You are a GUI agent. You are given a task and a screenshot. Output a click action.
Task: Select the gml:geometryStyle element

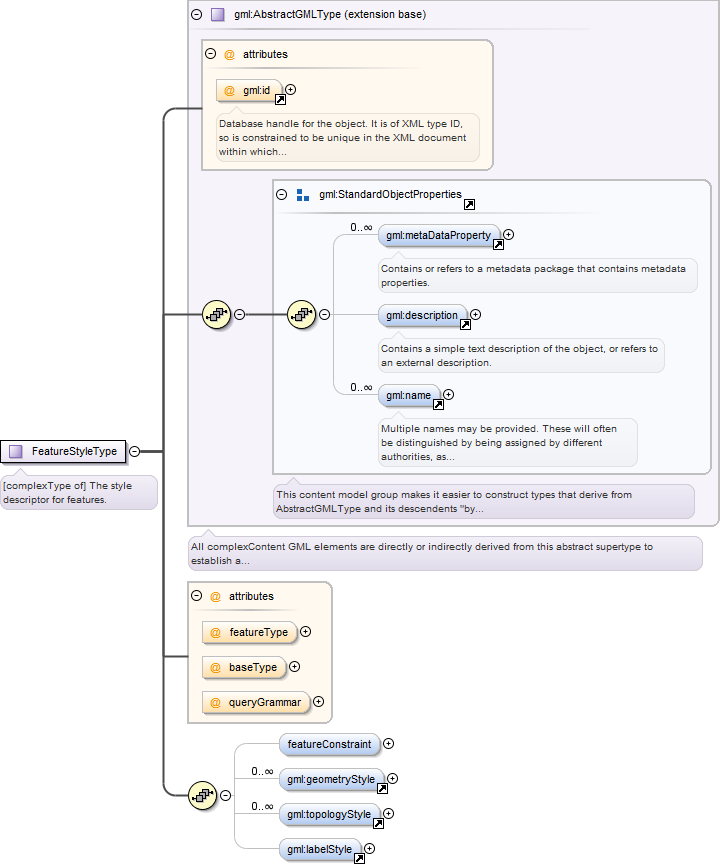(332, 779)
